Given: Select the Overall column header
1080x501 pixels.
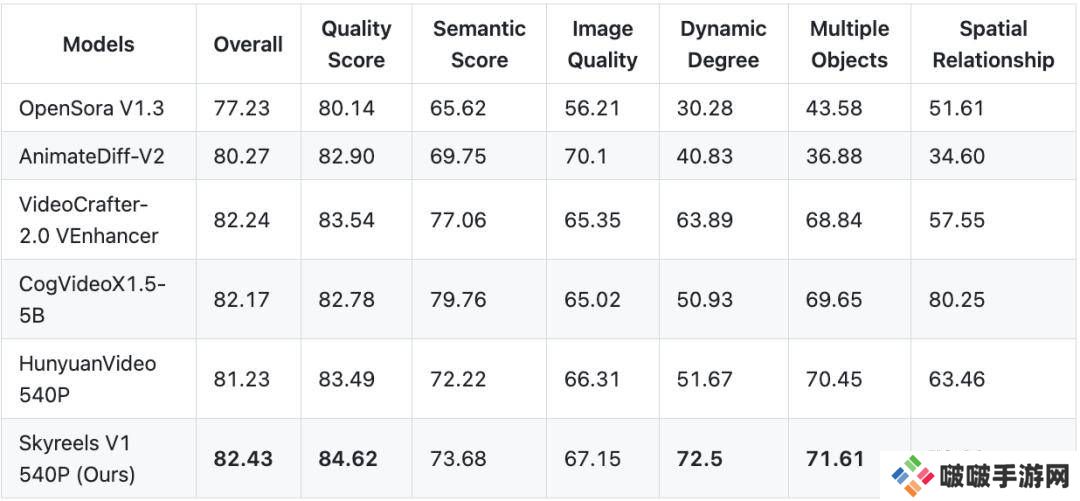Looking at the screenshot, I should [x=248, y=44].
